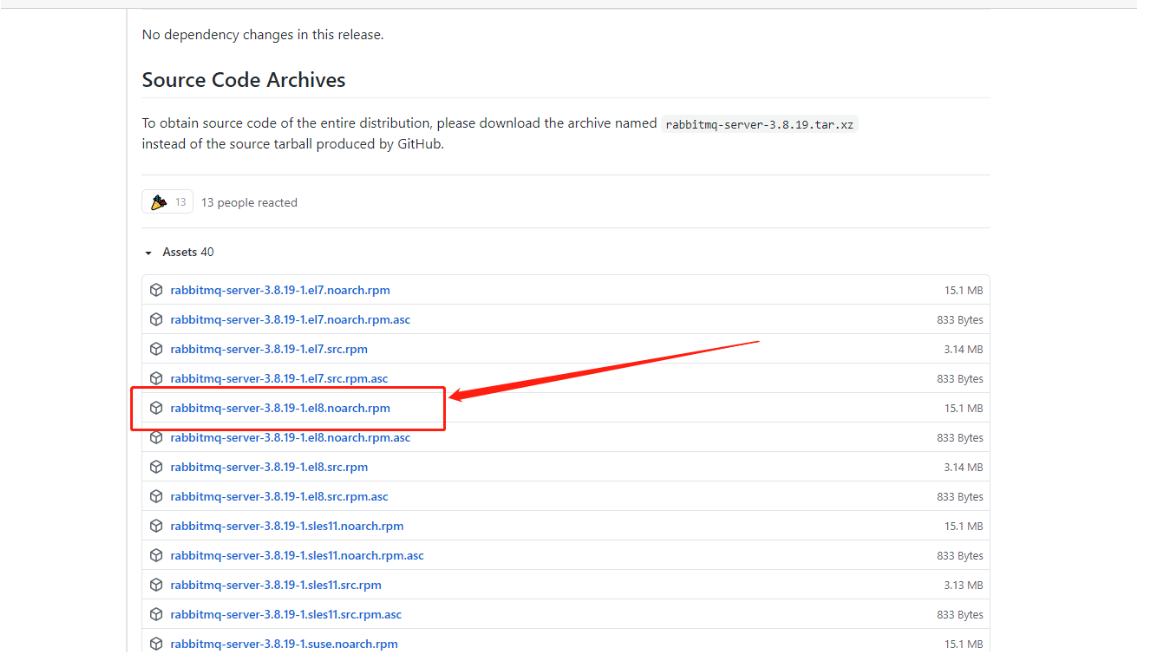Click the '13 people reacted' text

pos(249,203)
